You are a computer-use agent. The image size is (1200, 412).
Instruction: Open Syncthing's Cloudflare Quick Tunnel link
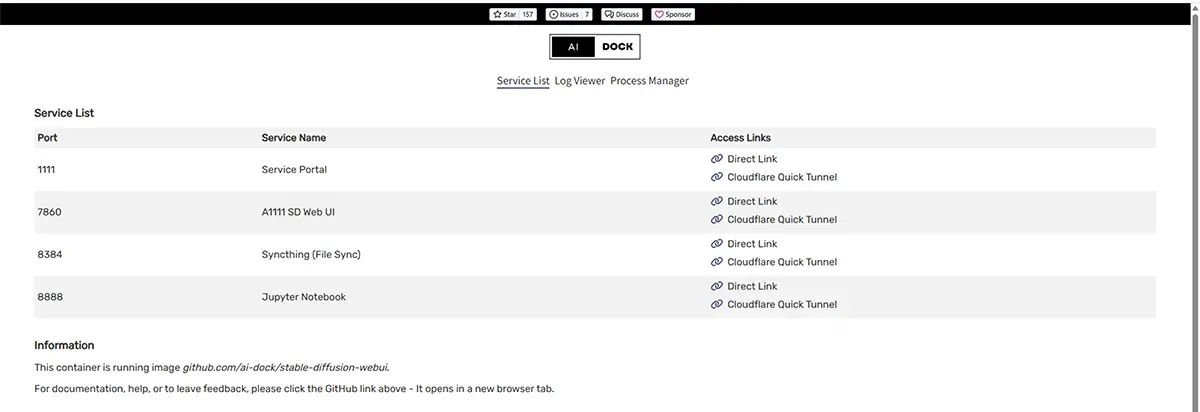[x=782, y=263]
